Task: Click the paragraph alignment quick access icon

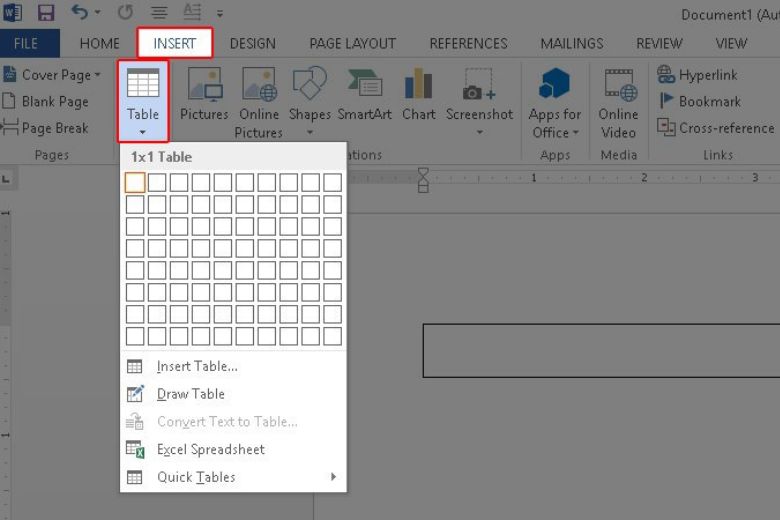Action: (159, 12)
